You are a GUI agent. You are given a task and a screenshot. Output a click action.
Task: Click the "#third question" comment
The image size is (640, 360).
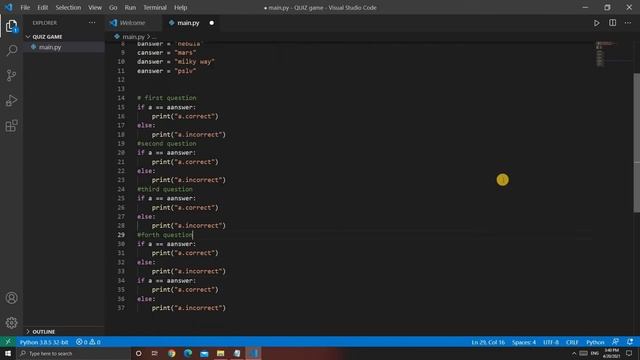(165, 189)
